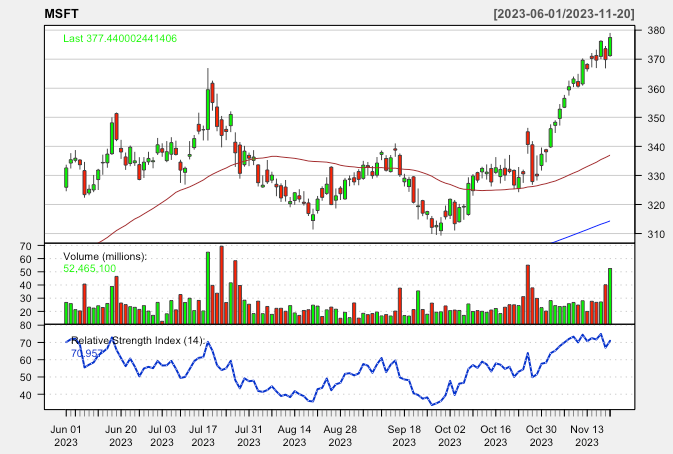Viewport: 673px width, 454px height.
Task: Click the final green candlestick near 377
Action: click(x=610, y=45)
